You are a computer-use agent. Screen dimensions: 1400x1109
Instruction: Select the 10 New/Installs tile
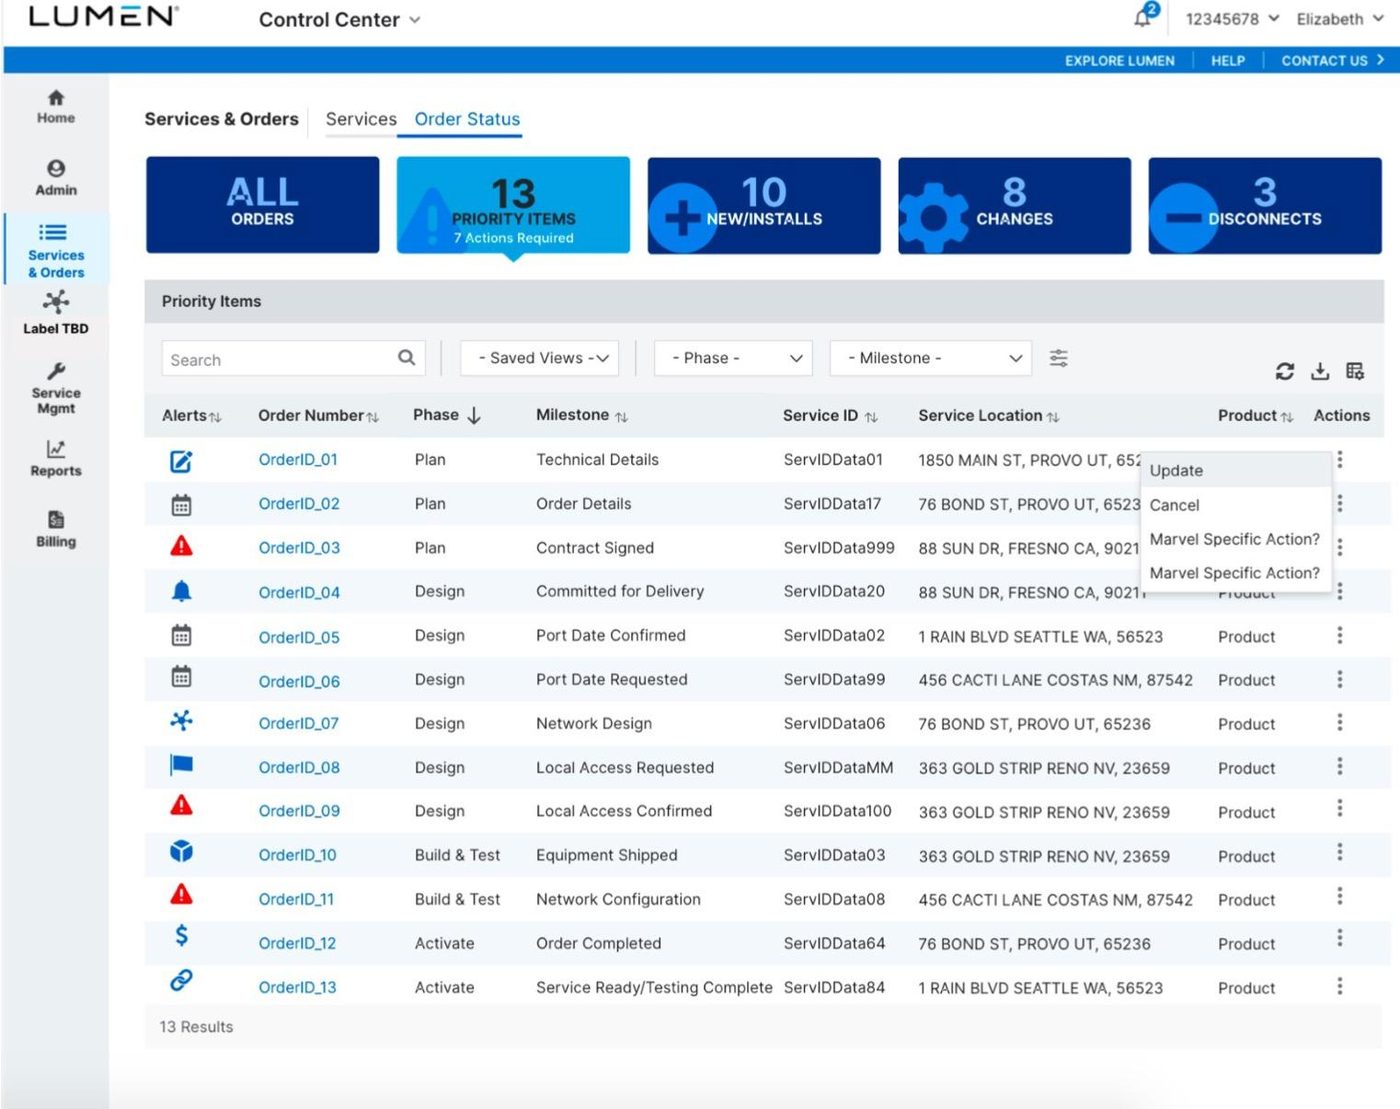[764, 205]
